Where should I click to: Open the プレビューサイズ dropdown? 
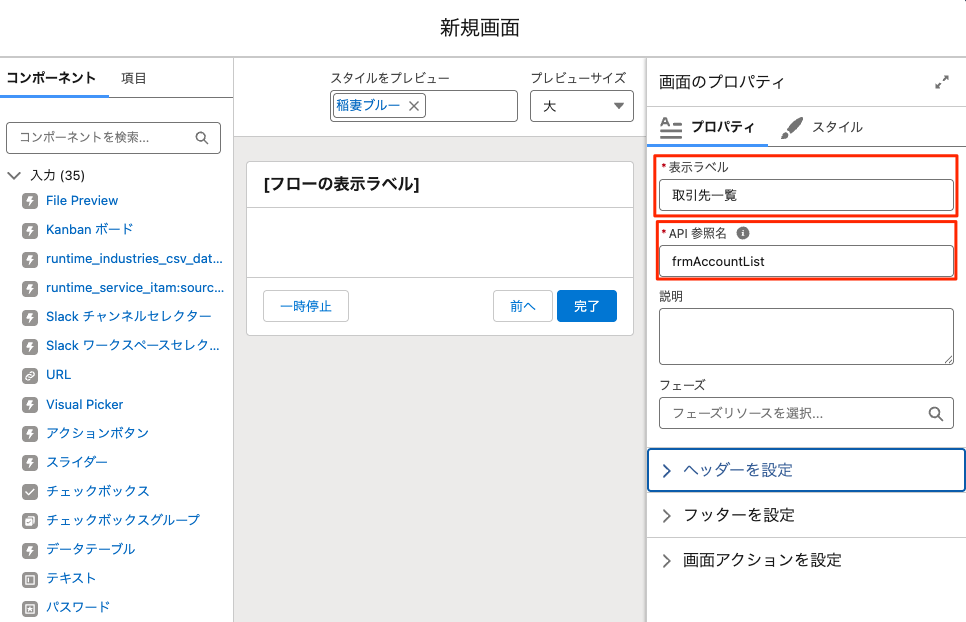tap(581, 106)
